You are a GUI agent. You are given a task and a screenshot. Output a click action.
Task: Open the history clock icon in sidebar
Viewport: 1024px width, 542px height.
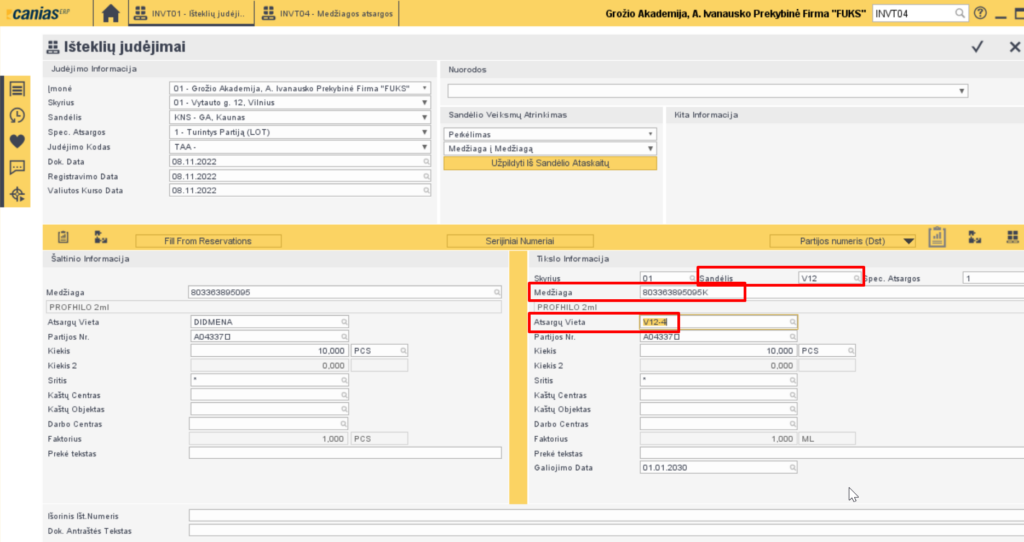tap(17, 115)
